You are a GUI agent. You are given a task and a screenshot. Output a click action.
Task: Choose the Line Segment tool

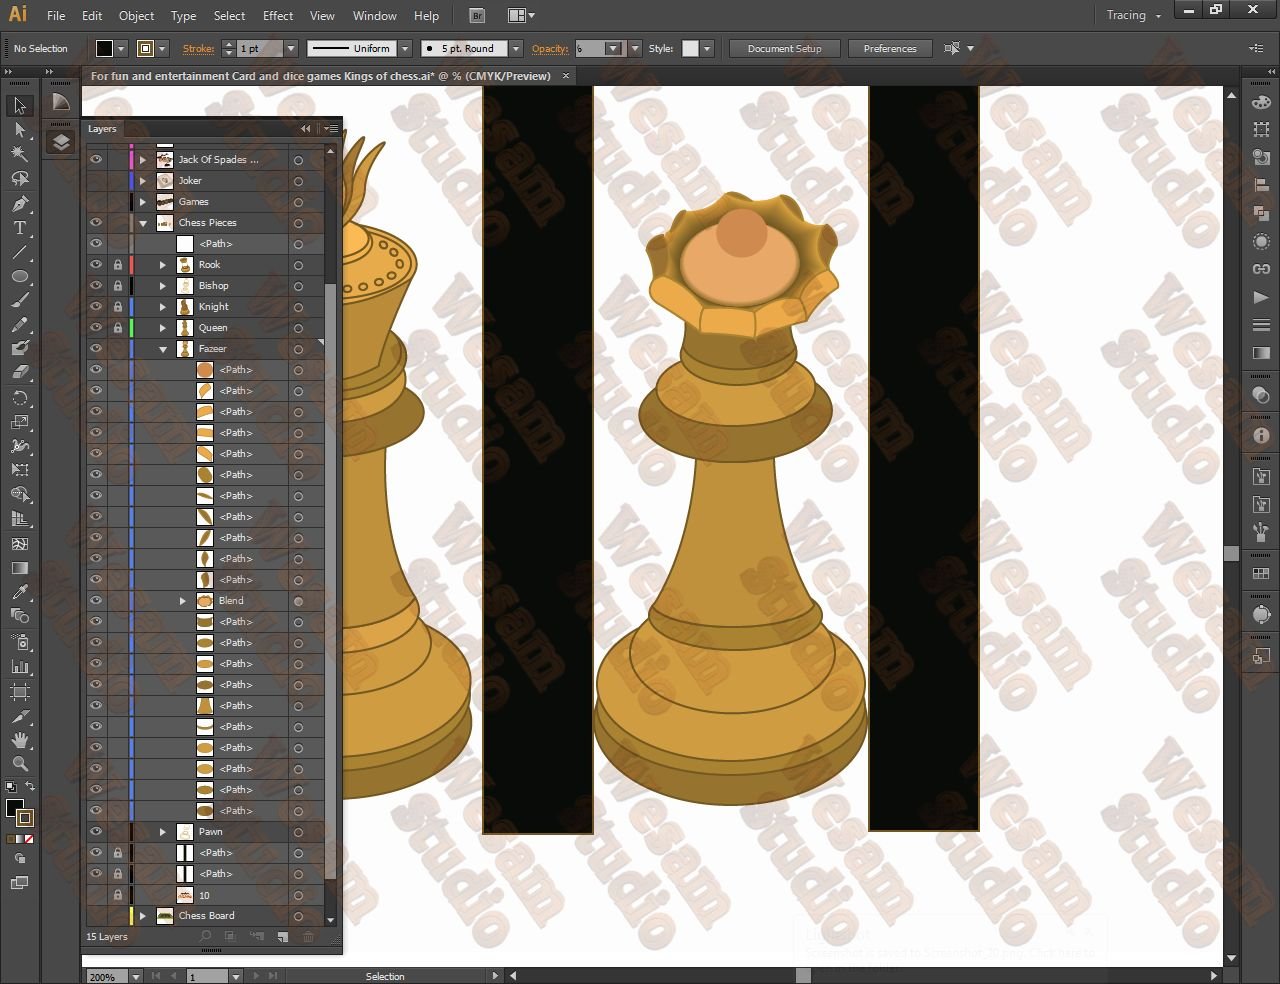[19, 252]
